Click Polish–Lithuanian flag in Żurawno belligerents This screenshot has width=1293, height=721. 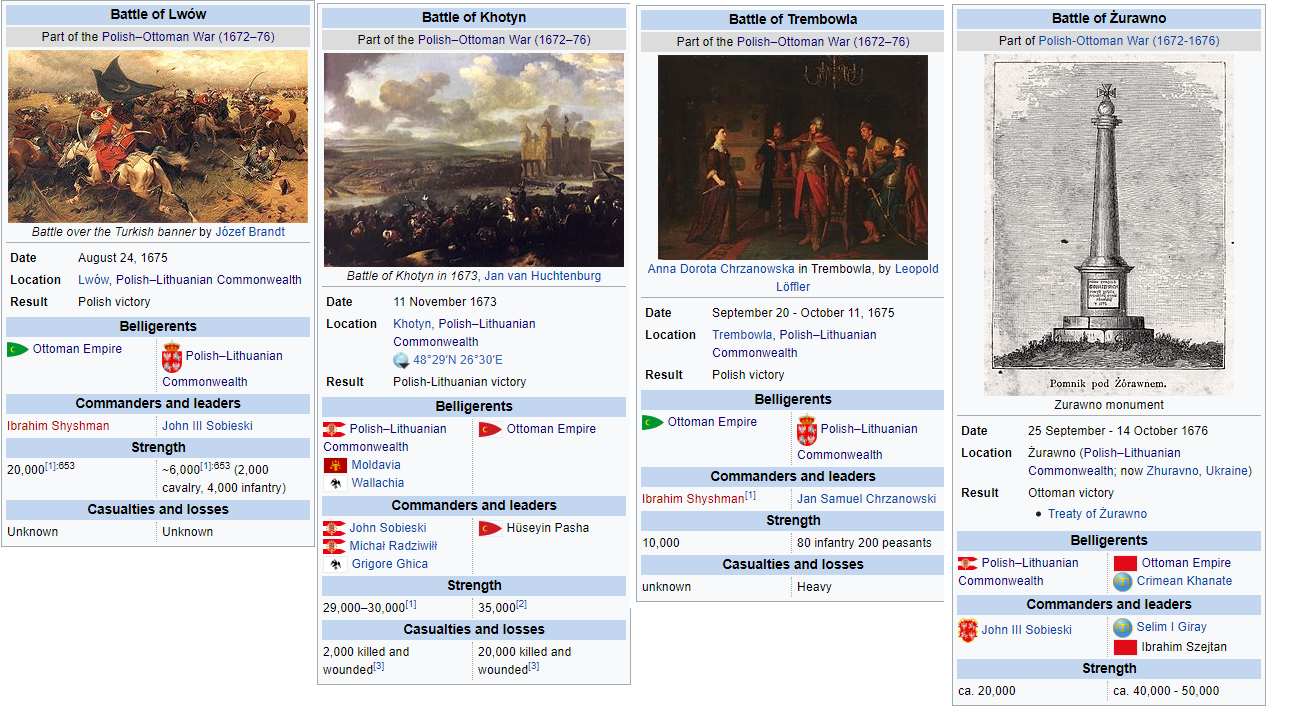click(968, 563)
